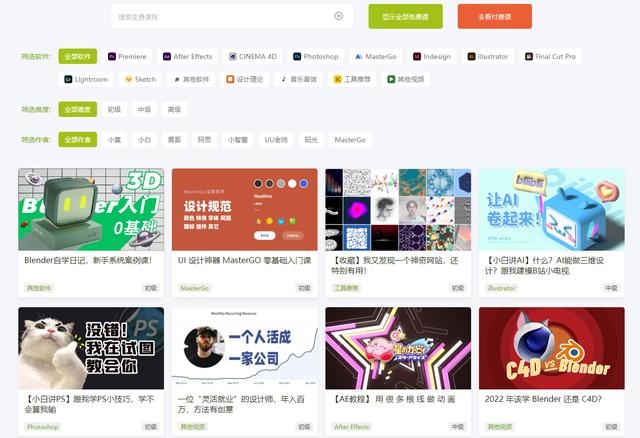Screen dimensions: 640x438
Task: Select the 全部作者 all-authors chip
Action: (78, 140)
